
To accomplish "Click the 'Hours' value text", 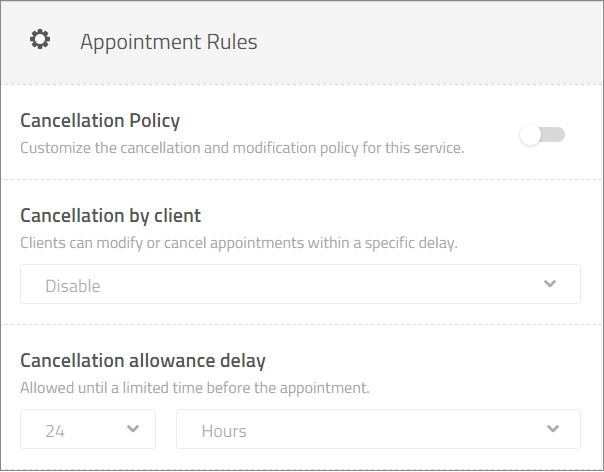I will click(224, 431).
